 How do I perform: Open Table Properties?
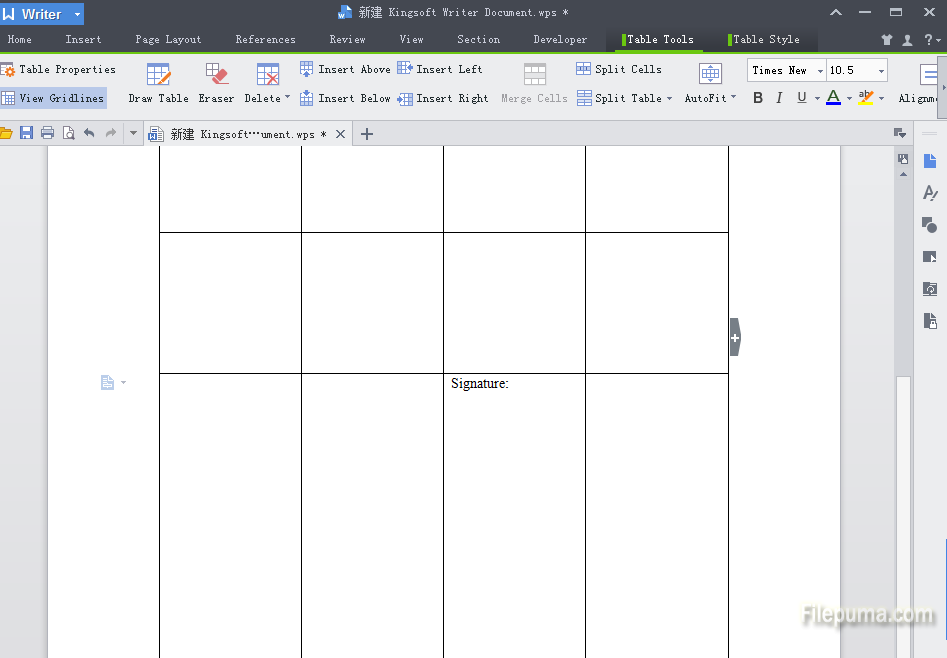pos(58,69)
